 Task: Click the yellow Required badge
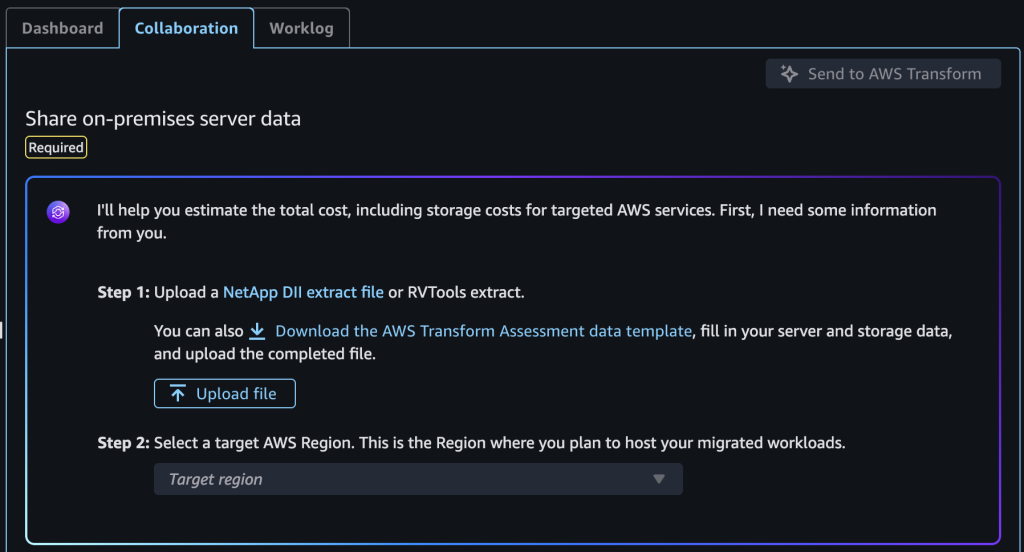point(56,148)
